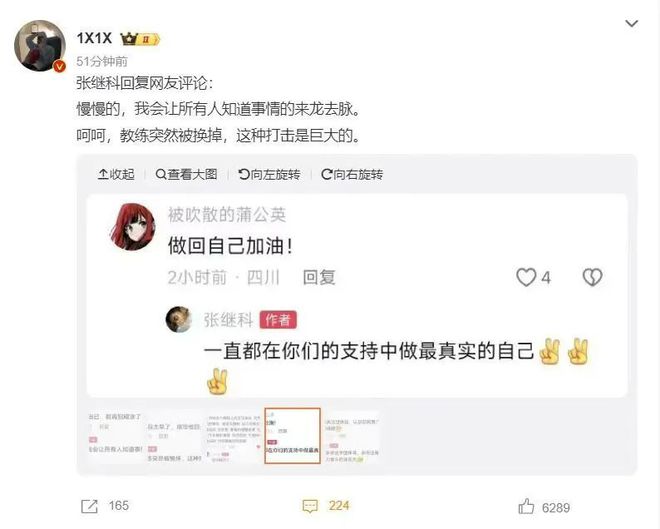This screenshot has width=660, height=529.
Task: Like the comment with the heart icon
Action: pyautogui.click(x=526, y=277)
